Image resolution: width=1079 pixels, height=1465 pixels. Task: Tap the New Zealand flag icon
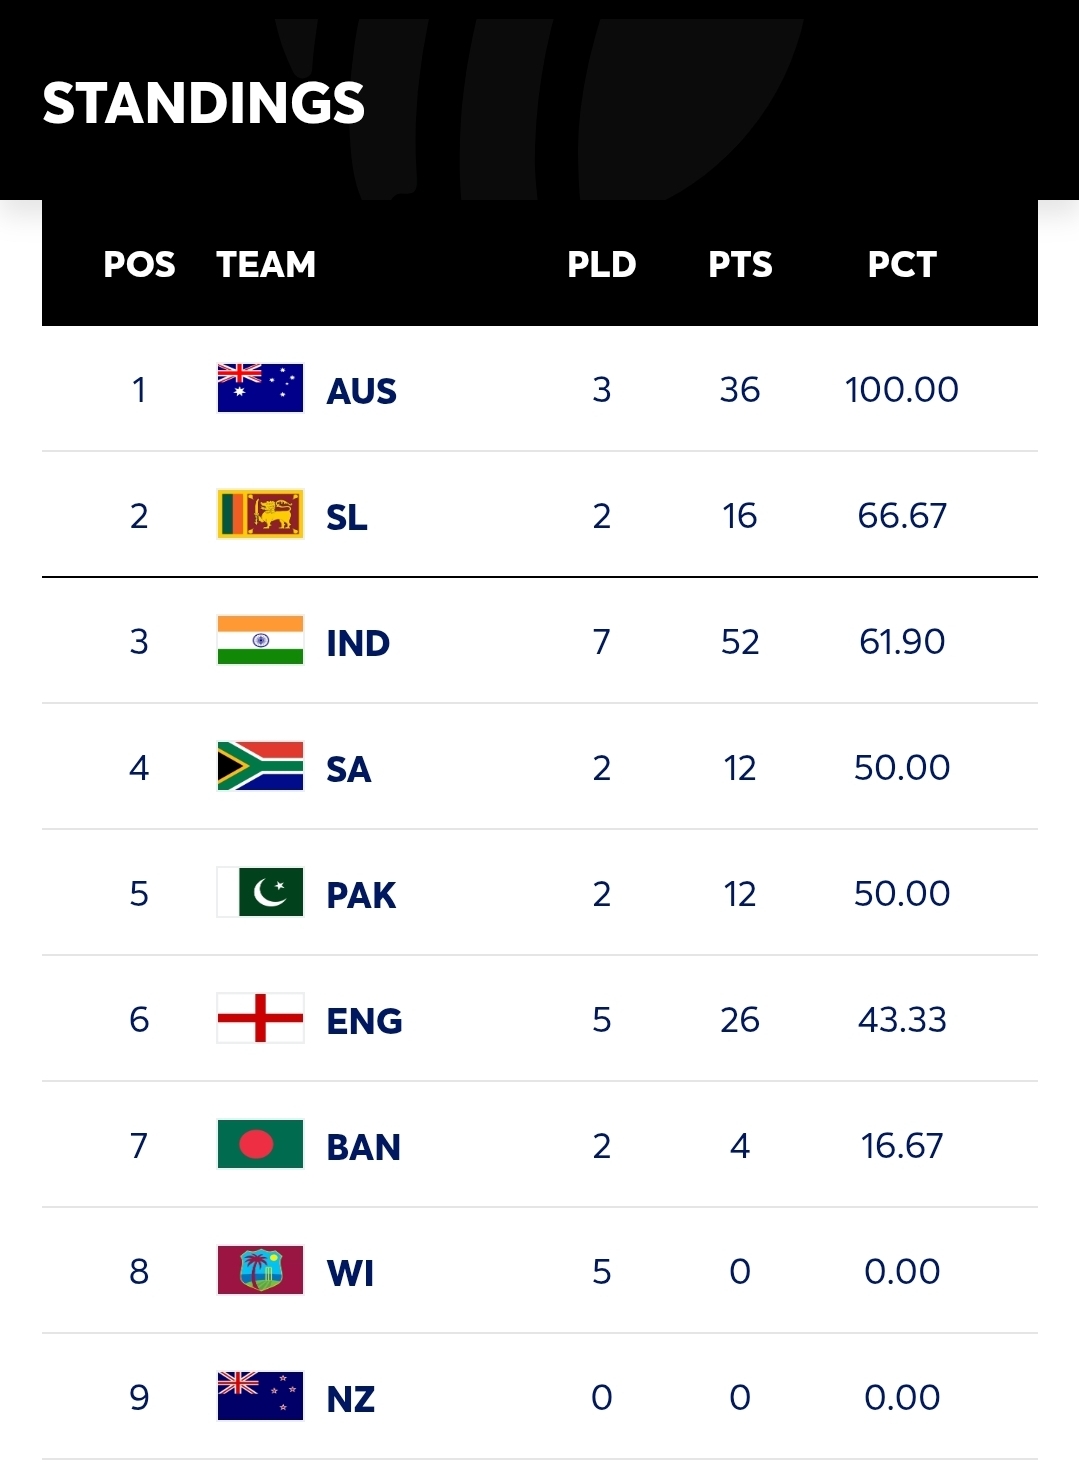[260, 1396]
